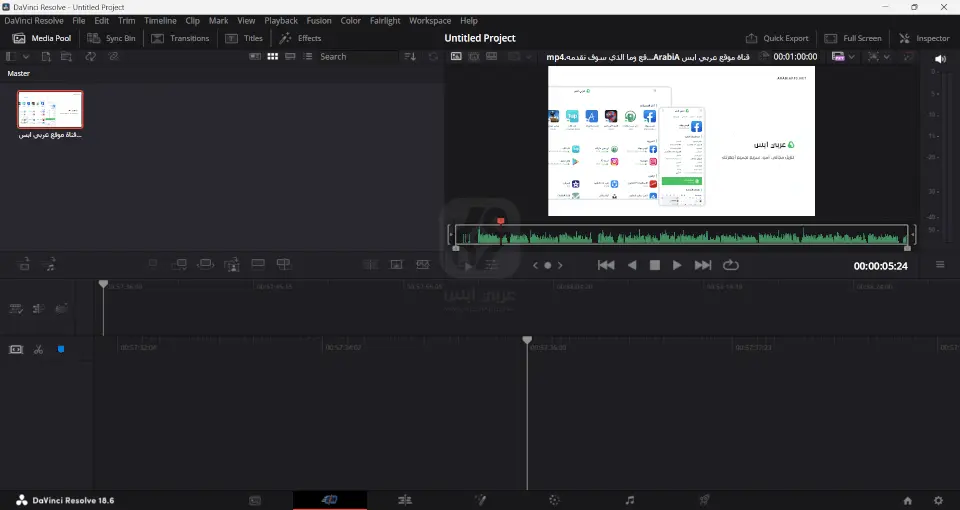The image size is (960, 510).
Task: Open the Fusion menu
Action: pos(319,20)
